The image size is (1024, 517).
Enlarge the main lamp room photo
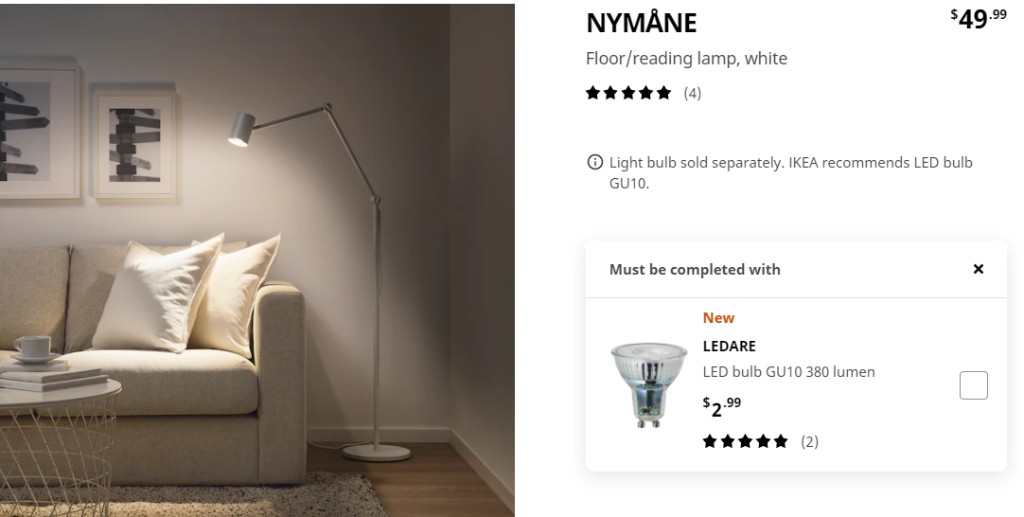pos(257,260)
